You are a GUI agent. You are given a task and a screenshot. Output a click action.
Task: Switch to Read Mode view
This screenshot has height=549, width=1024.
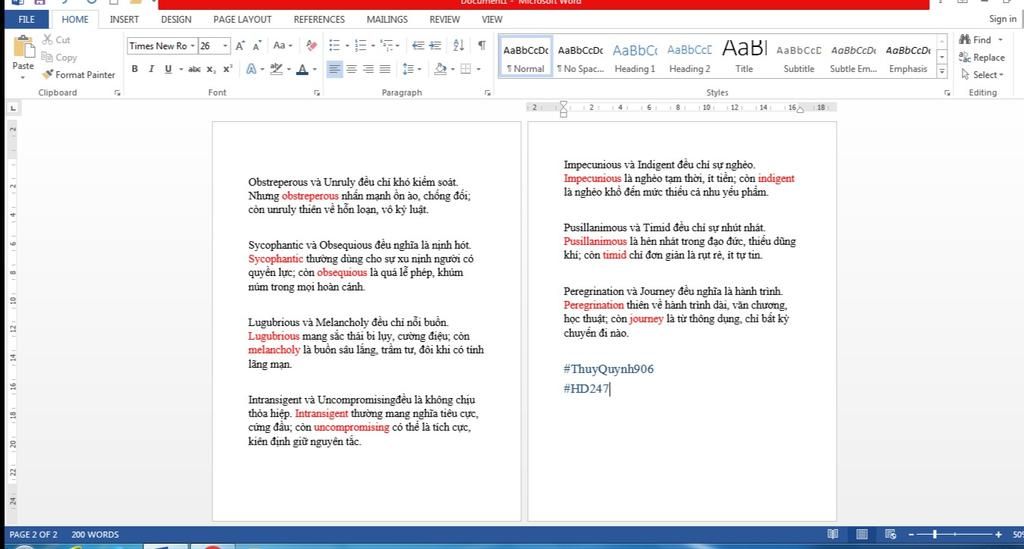click(x=833, y=534)
